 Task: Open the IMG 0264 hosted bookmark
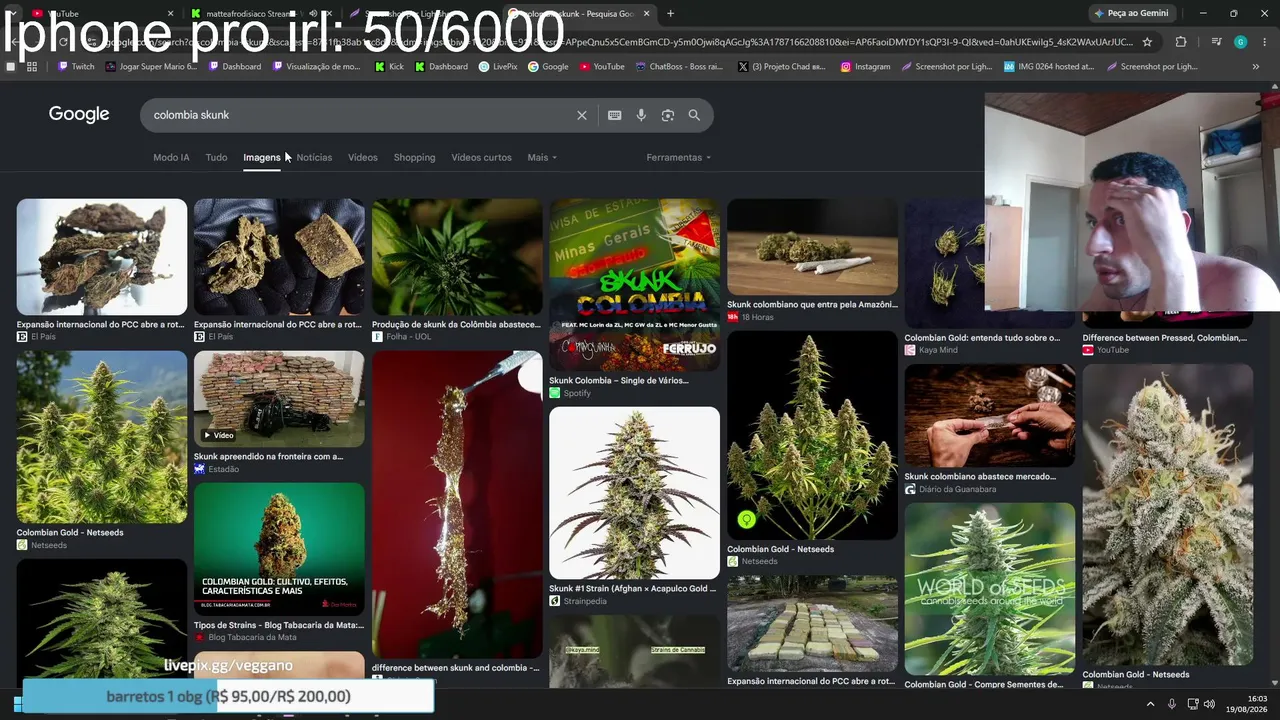coord(1049,67)
